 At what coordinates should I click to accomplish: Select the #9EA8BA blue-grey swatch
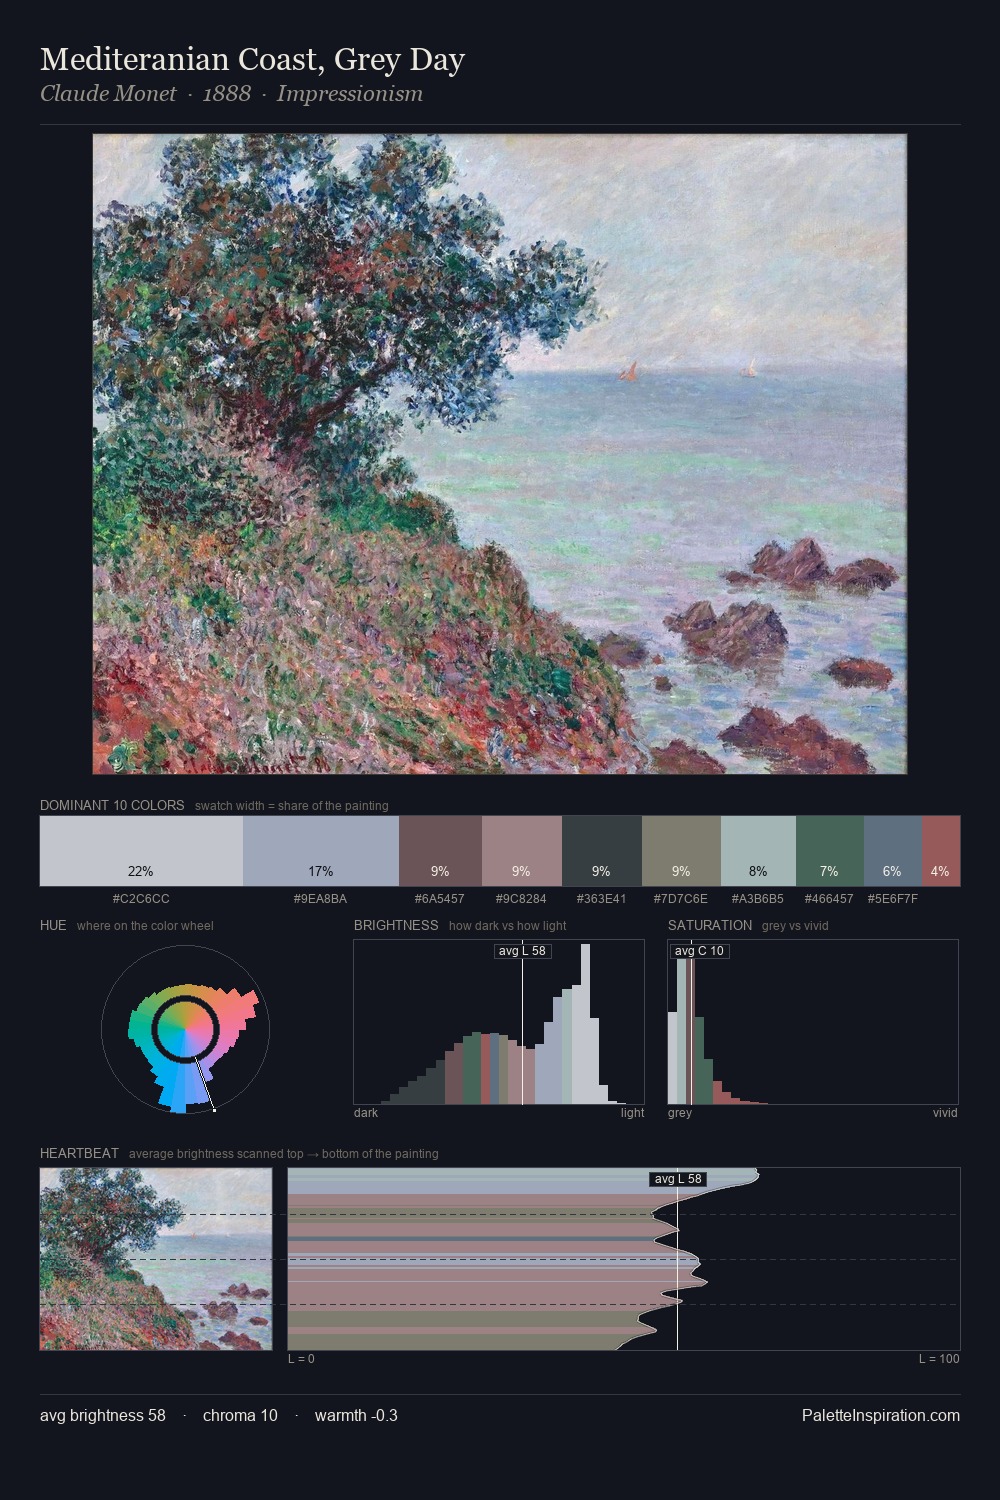click(321, 851)
